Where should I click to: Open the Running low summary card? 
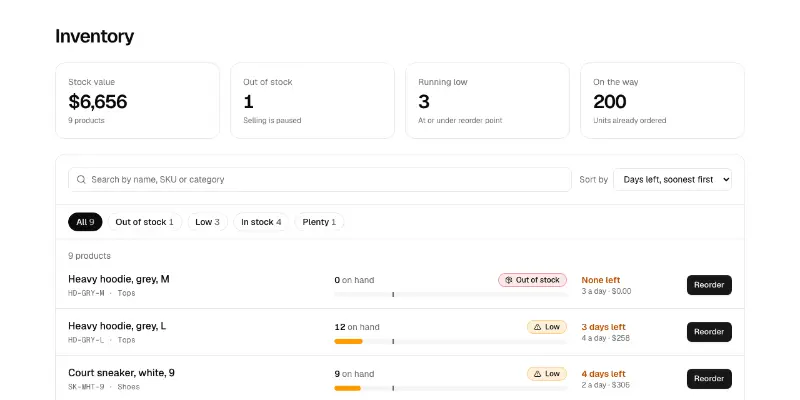pyautogui.click(x=487, y=101)
